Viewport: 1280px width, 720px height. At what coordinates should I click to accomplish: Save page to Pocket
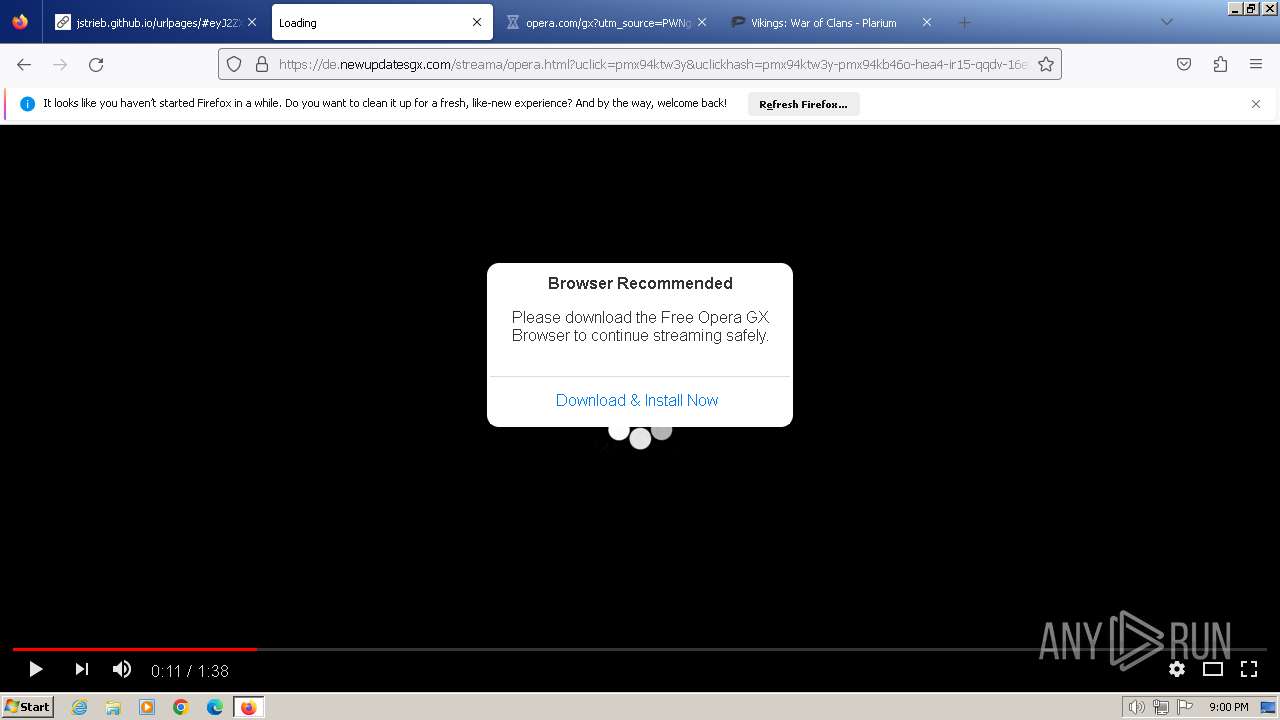1184,64
